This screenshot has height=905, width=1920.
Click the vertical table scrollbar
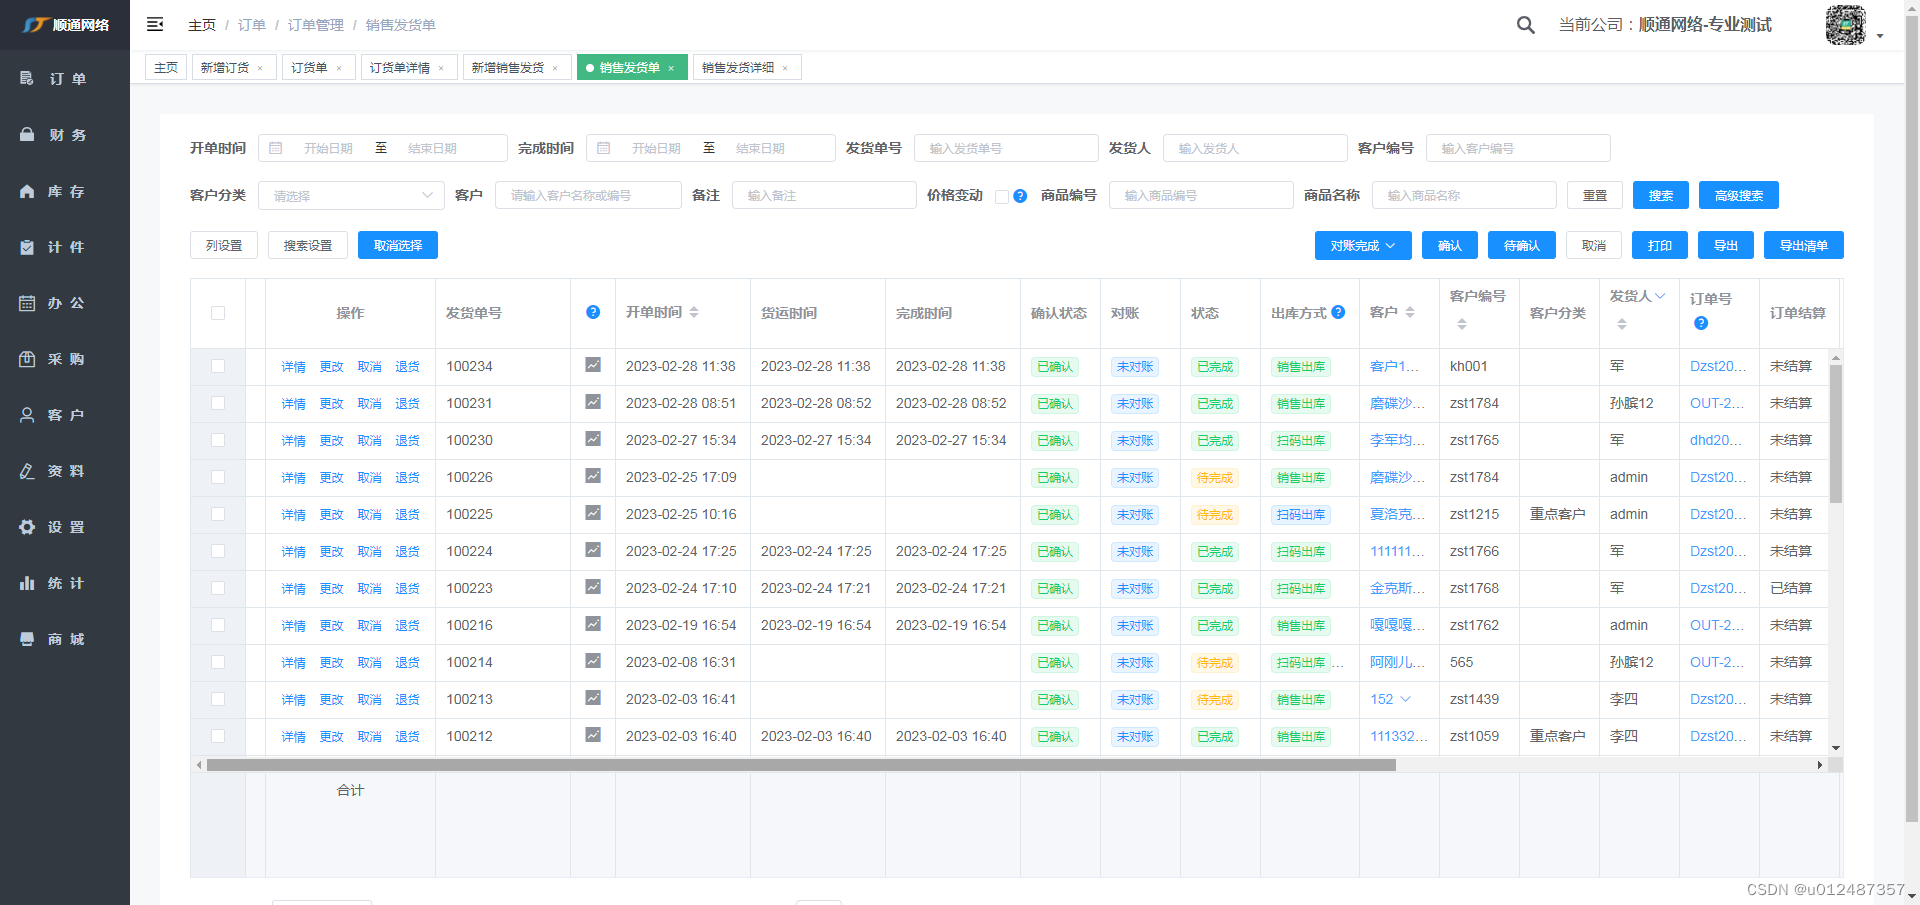pos(1836,433)
